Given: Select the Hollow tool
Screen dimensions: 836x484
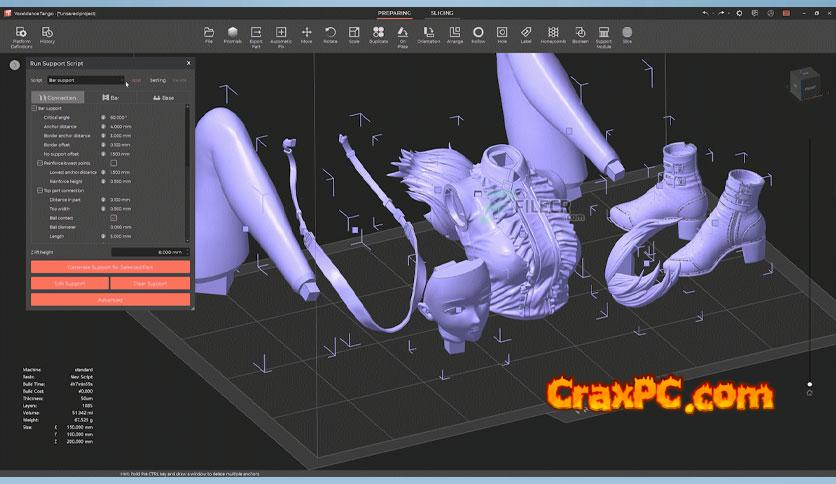Looking at the screenshot, I should click(478, 36).
